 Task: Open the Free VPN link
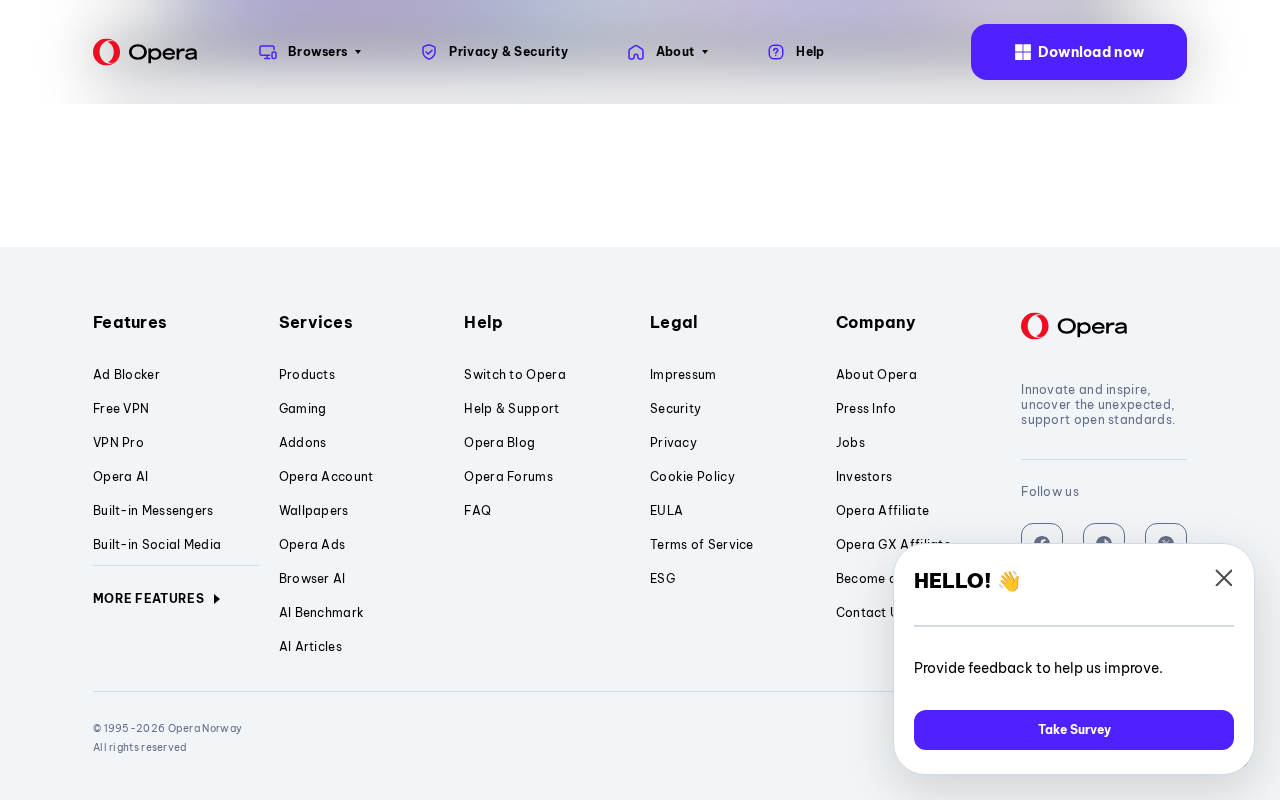click(121, 409)
